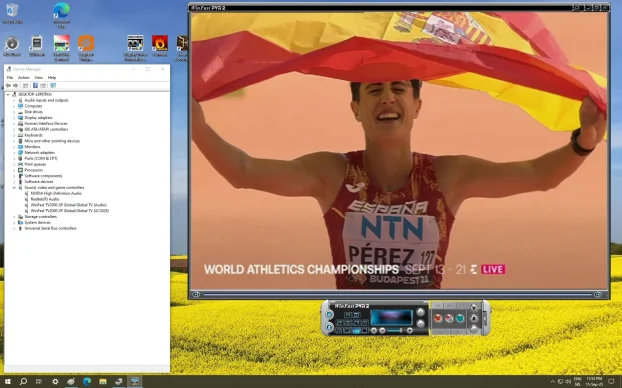Collapse the root computer node in Device Manager
Image resolution: width=622 pixels, height=388 pixels.
[8, 94]
